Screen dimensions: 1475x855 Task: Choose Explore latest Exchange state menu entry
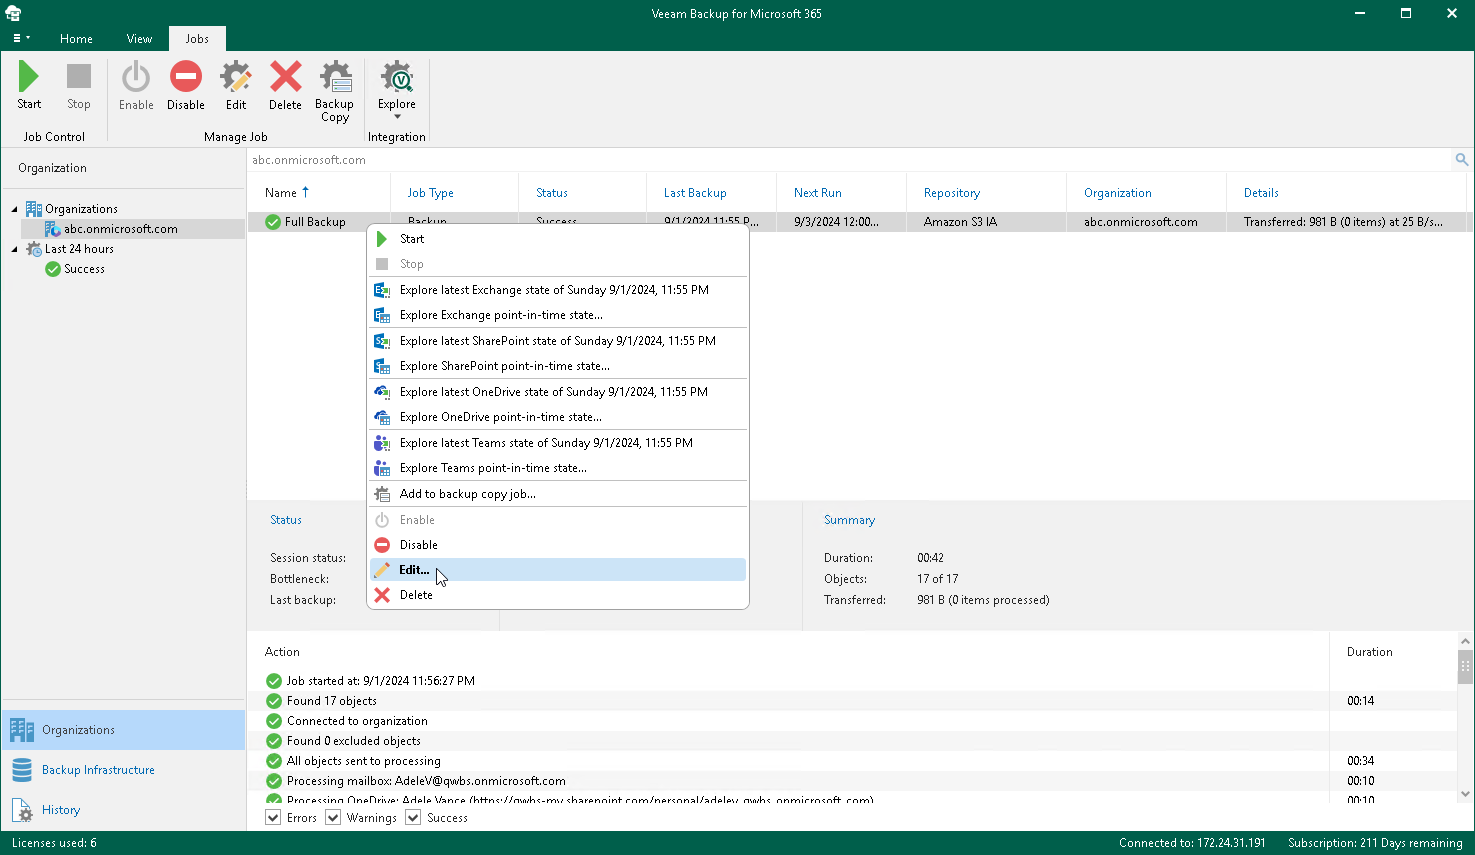[x=558, y=290]
